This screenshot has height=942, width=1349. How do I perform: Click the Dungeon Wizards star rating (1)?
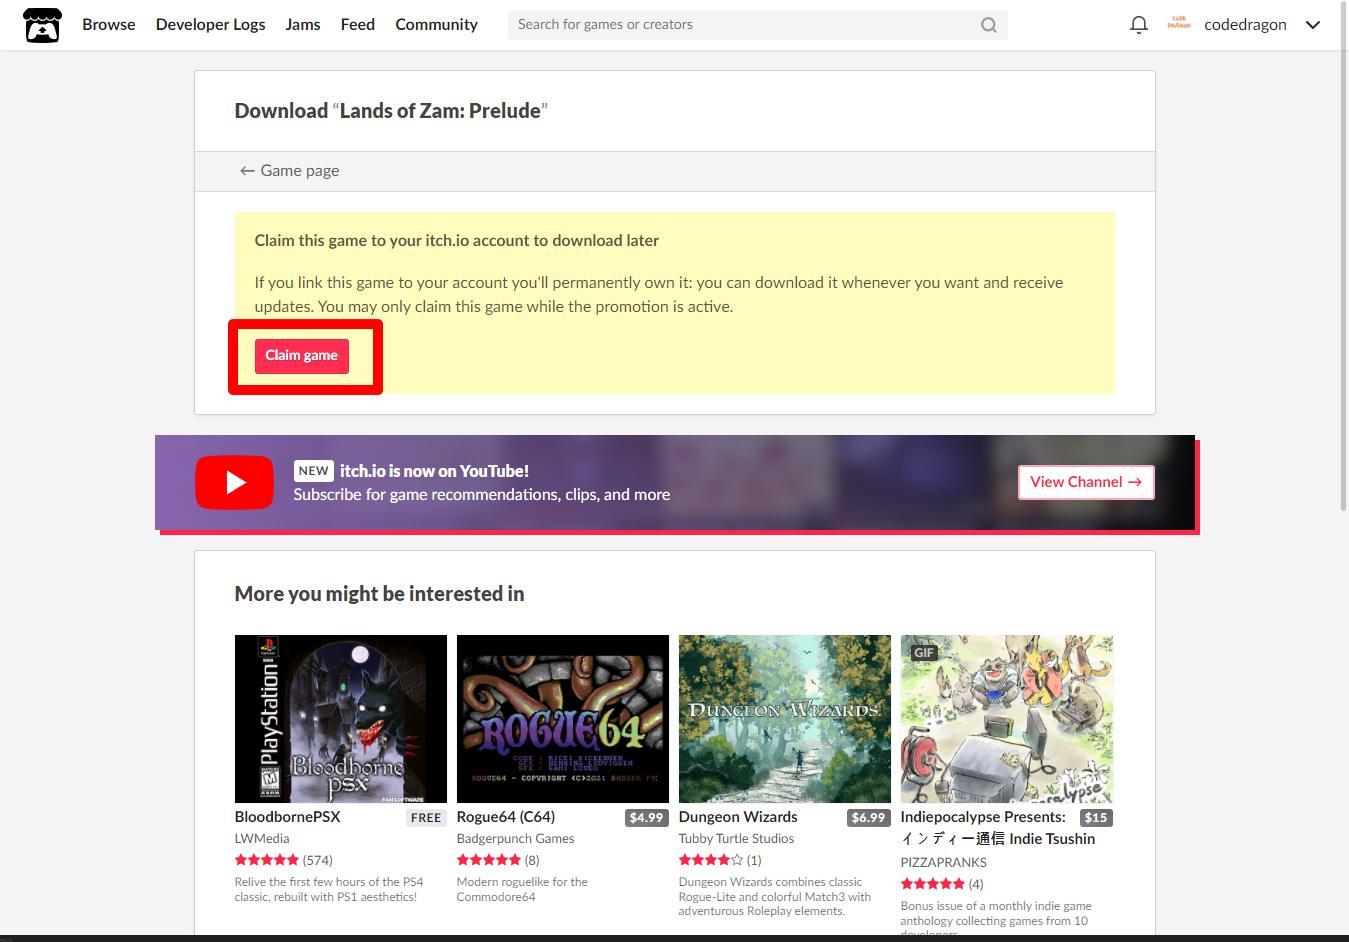(720, 860)
